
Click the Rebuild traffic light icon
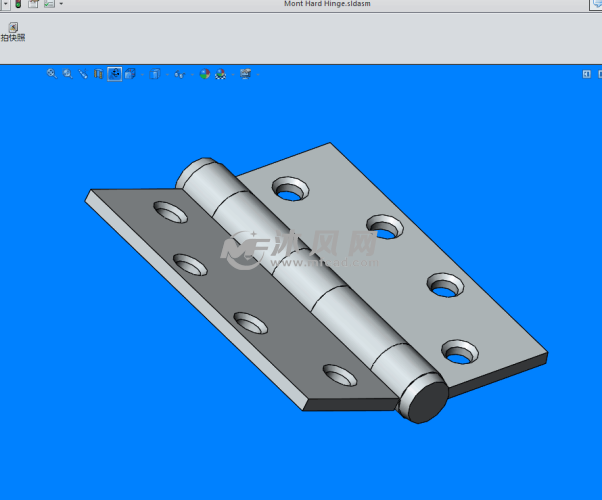tap(17, 4)
